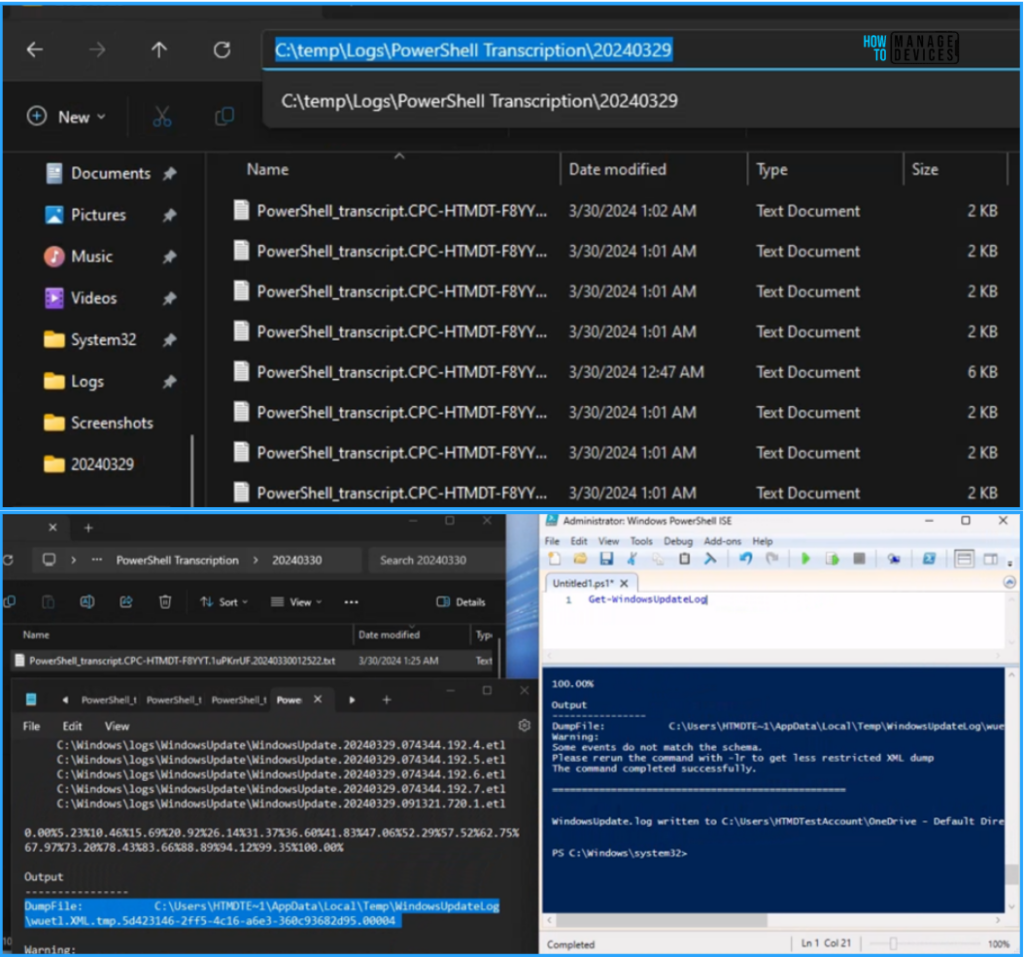Image resolution: width=1024 pixels, height=957 pixels.
Task: Close the tab in lower File Explorer
Action: [53, 528]
